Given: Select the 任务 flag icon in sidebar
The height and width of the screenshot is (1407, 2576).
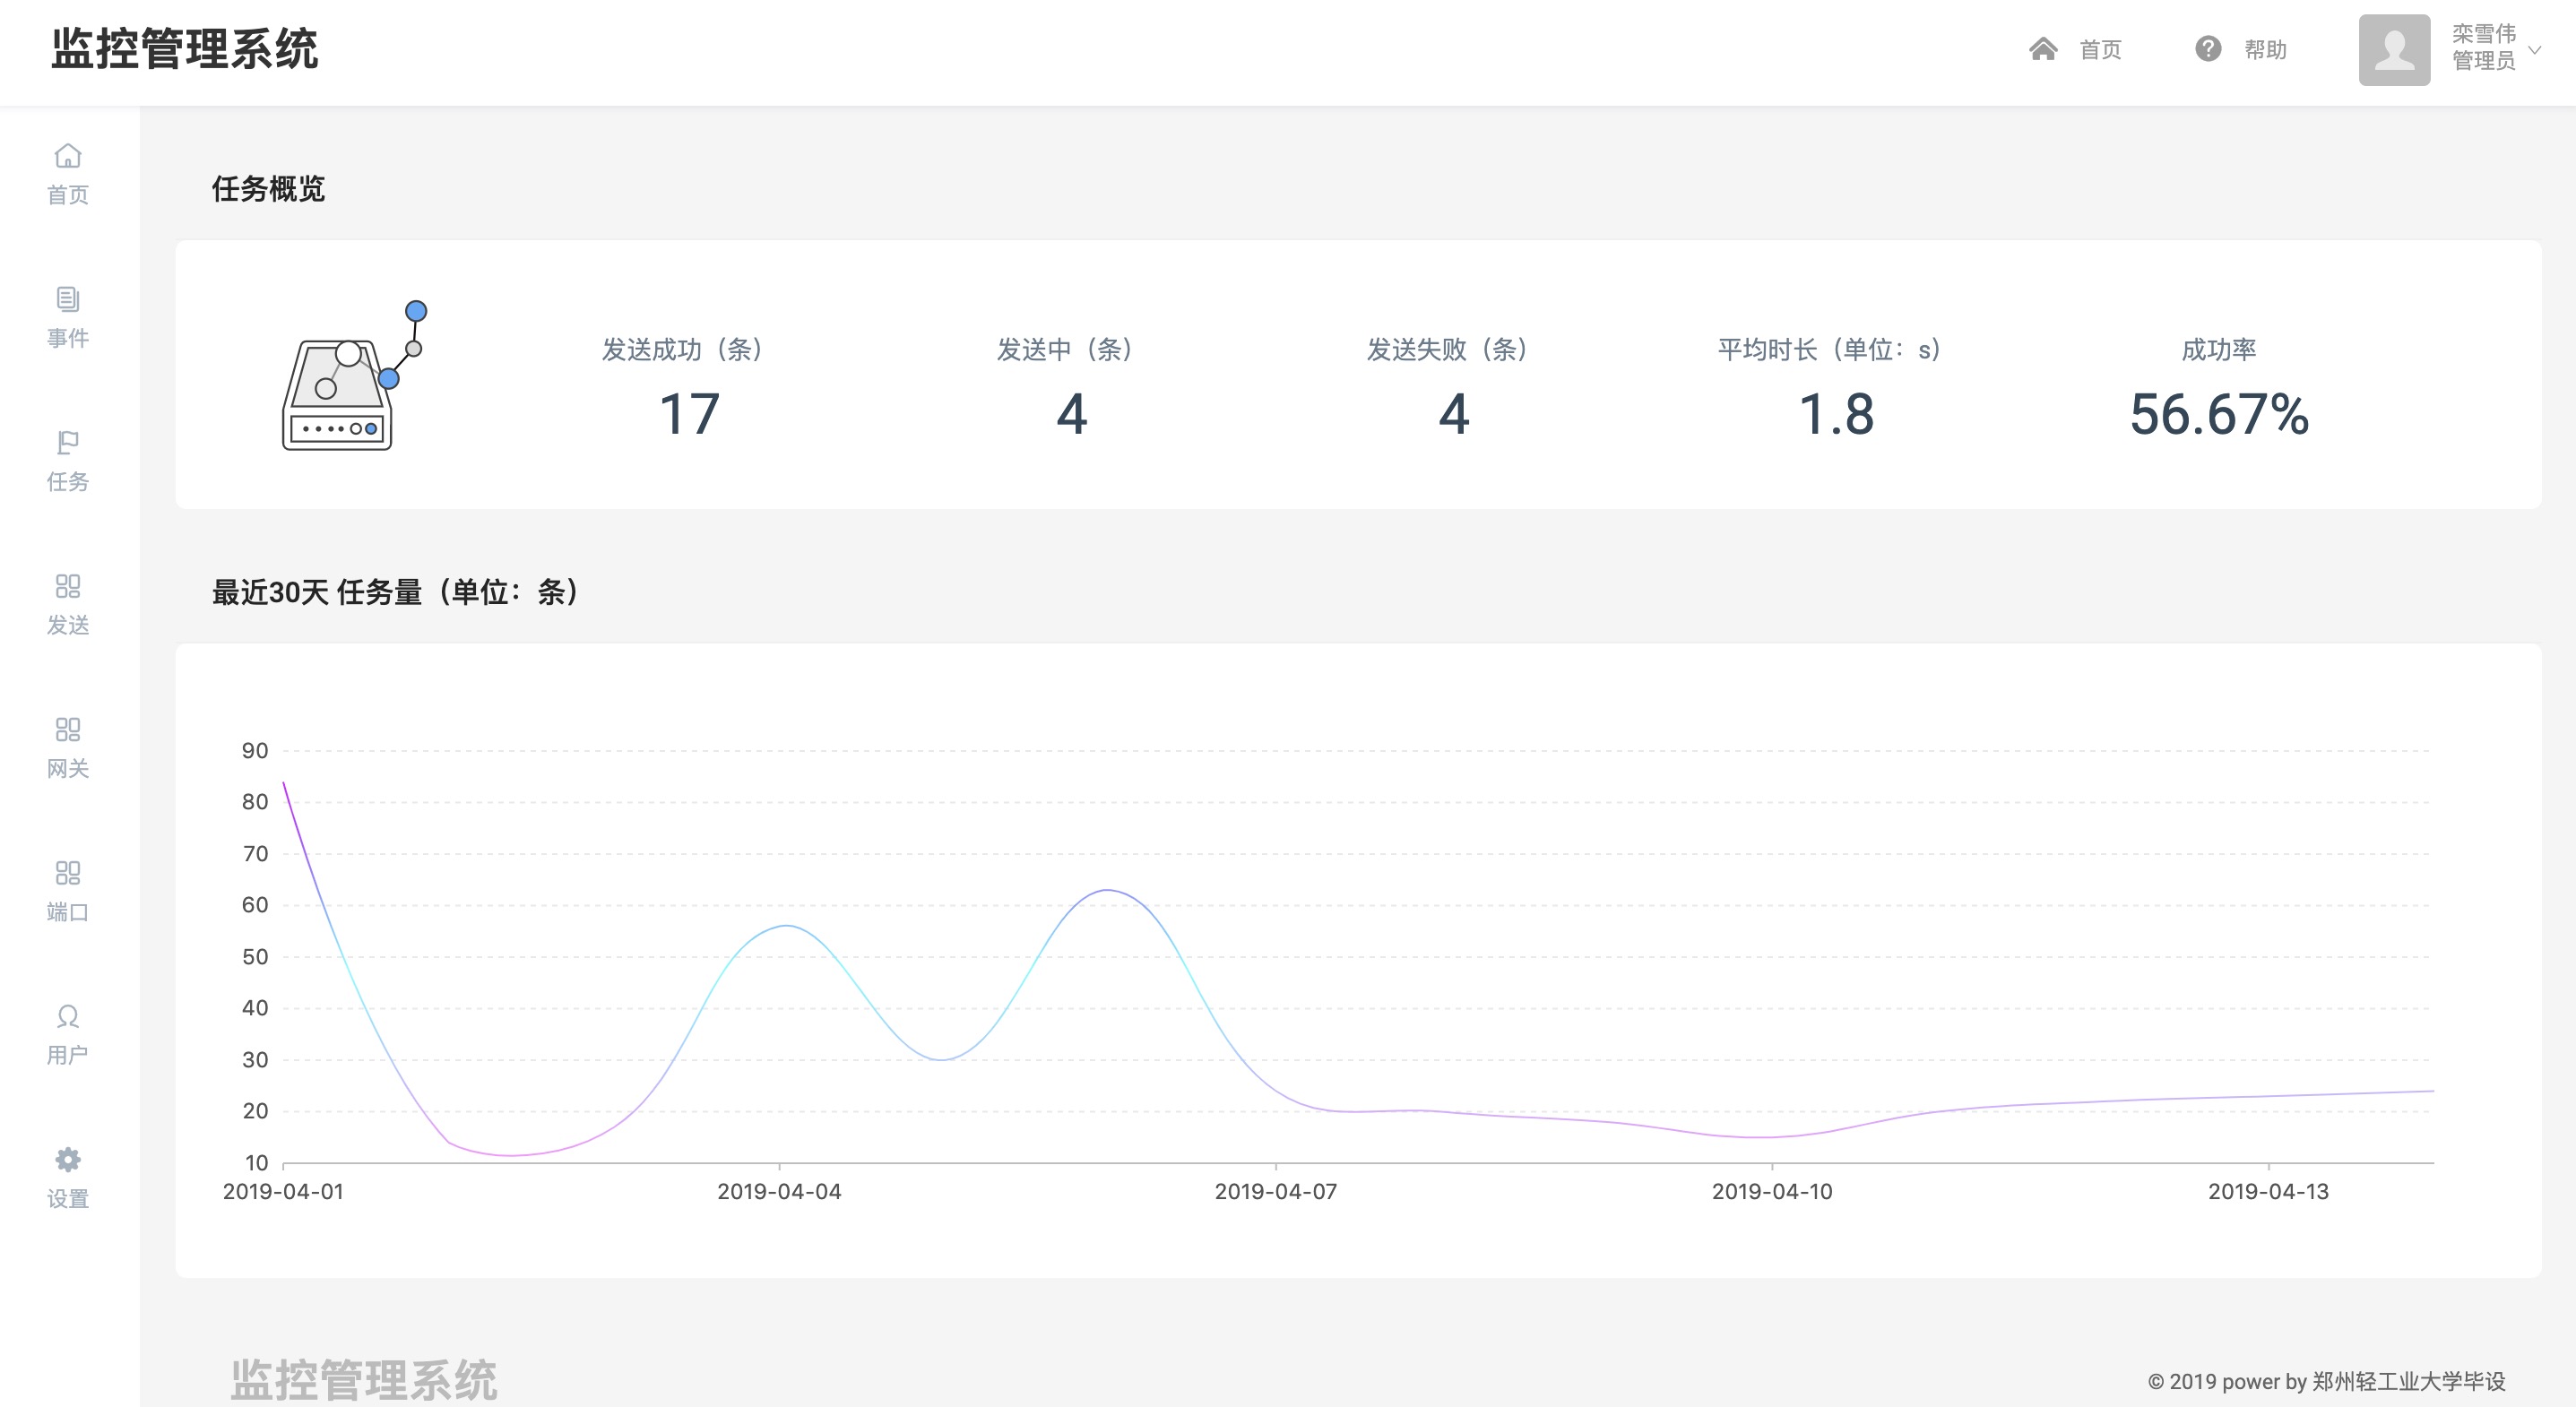Looking at the screenshot, I should [67, 443].
